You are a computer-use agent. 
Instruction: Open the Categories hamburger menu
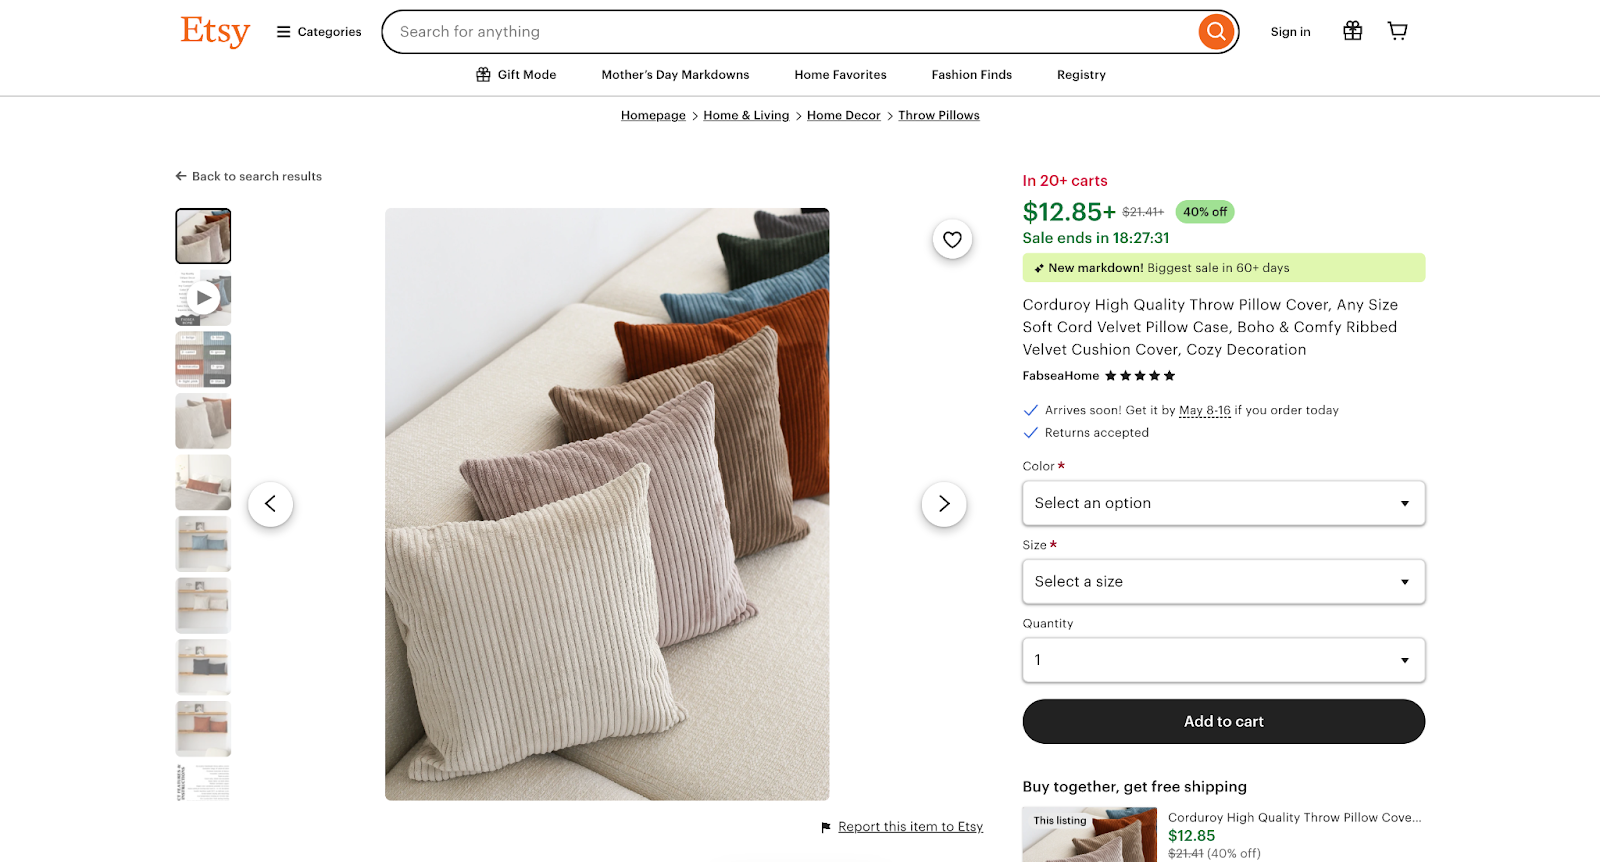click(282, 31)
